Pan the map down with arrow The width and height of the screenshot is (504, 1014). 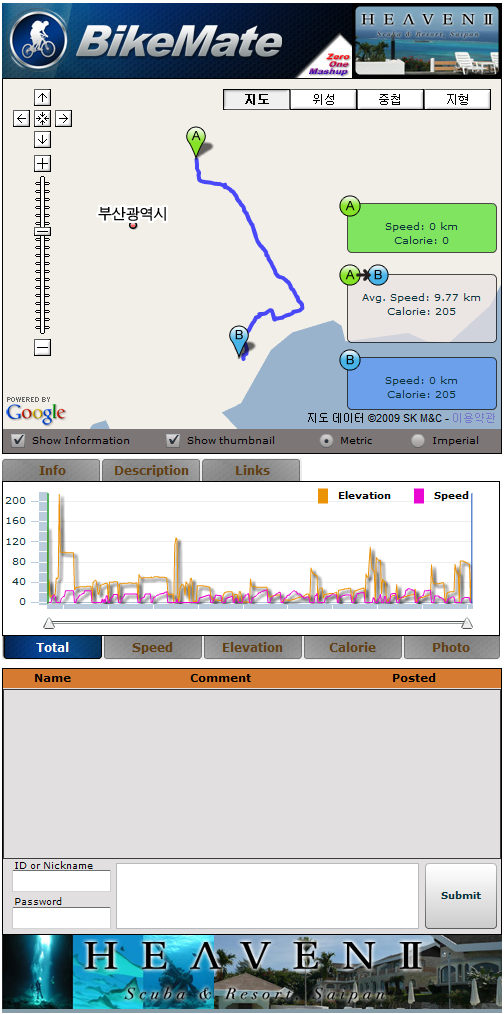pyautogui.click(x=43, y=139)
